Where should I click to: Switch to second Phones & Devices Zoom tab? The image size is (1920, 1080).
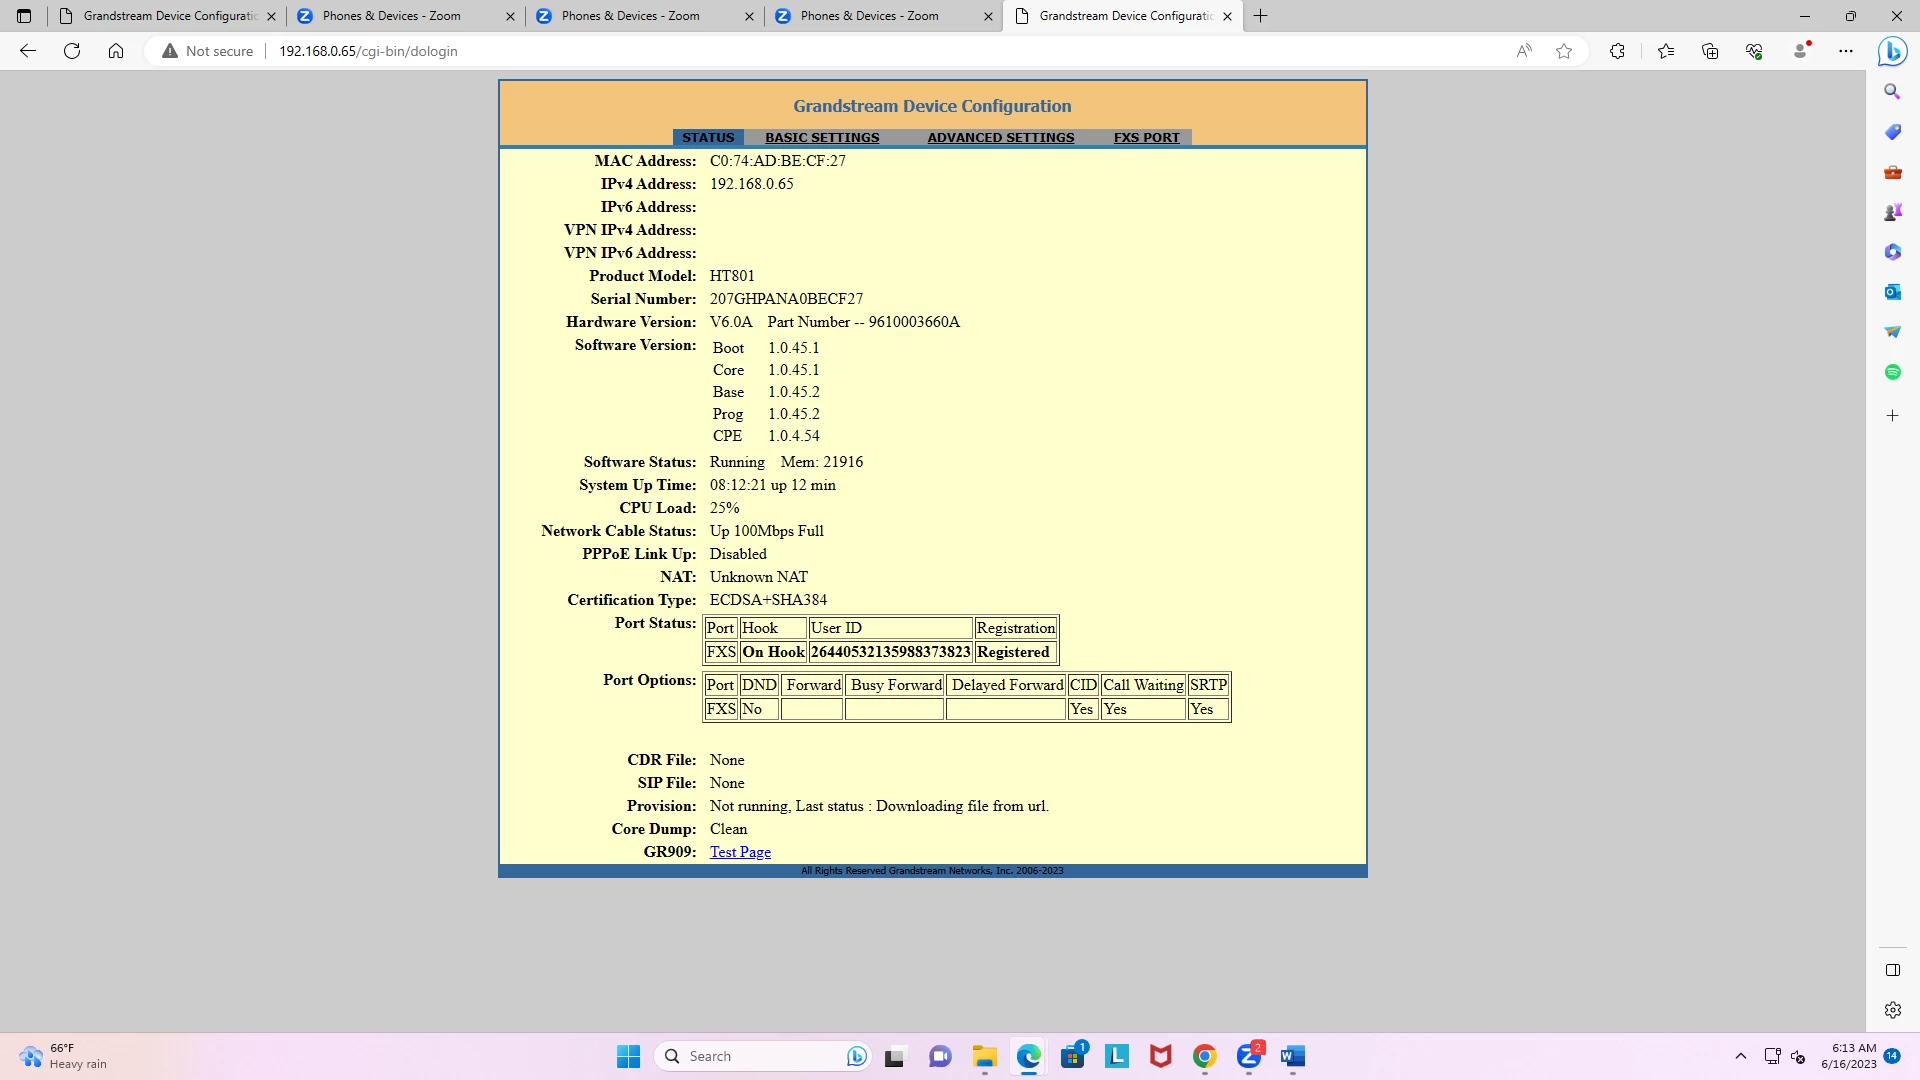click(x=630, y=16)
